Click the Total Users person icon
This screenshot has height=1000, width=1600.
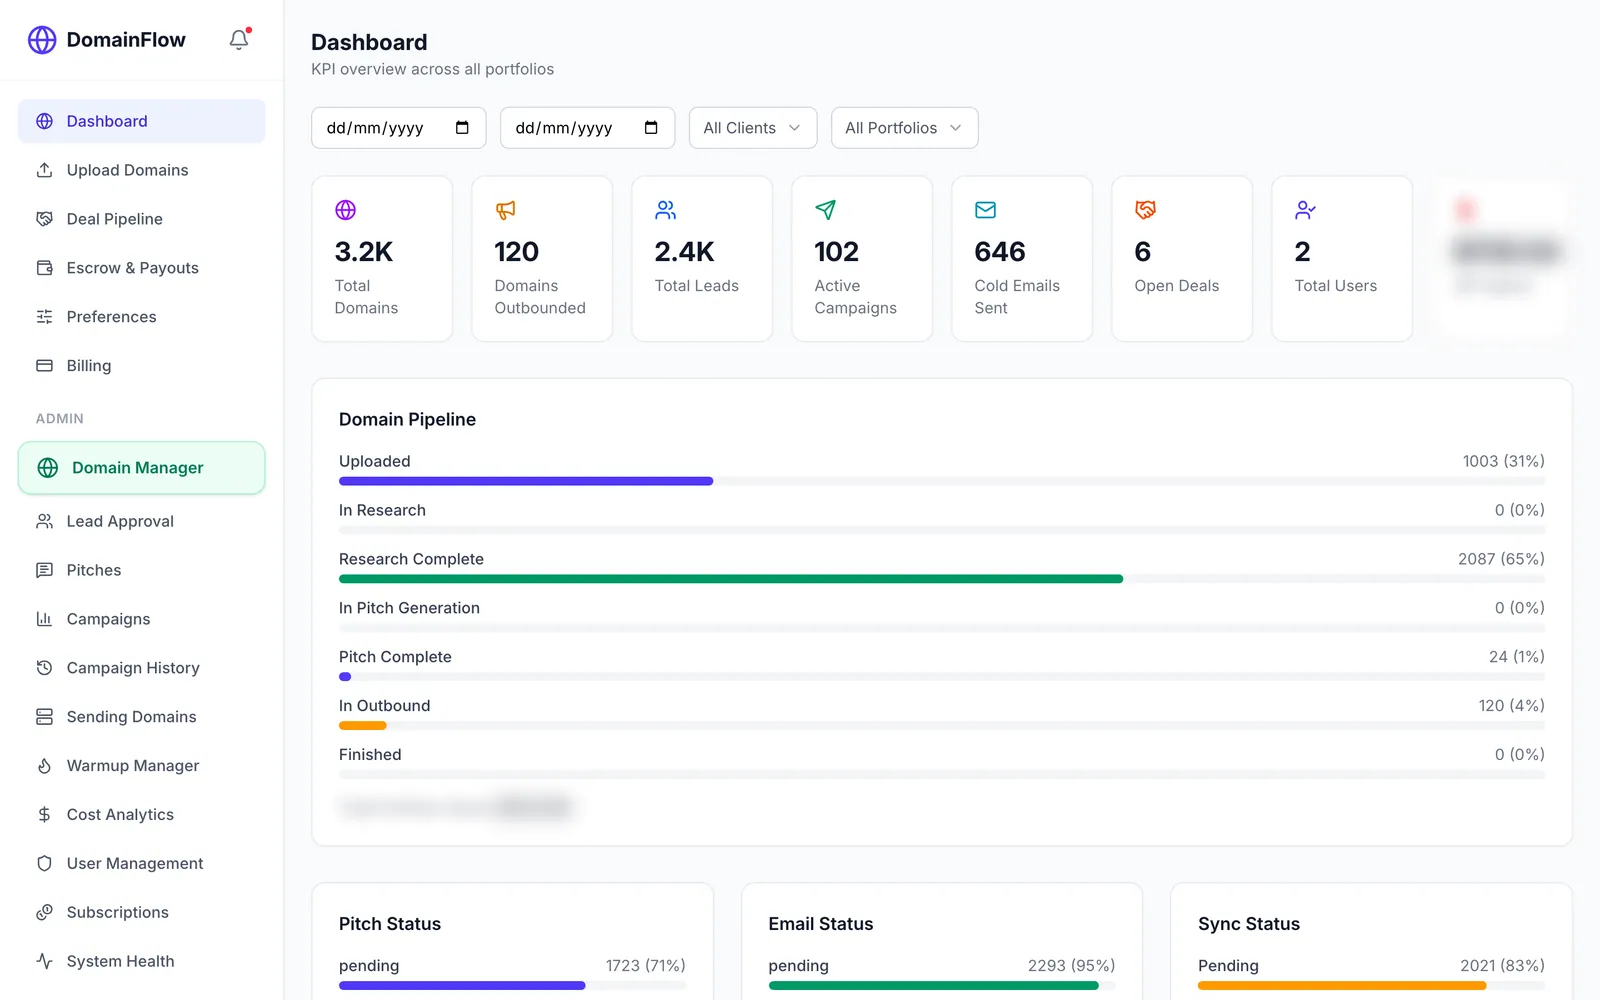tap(1305, 210)
